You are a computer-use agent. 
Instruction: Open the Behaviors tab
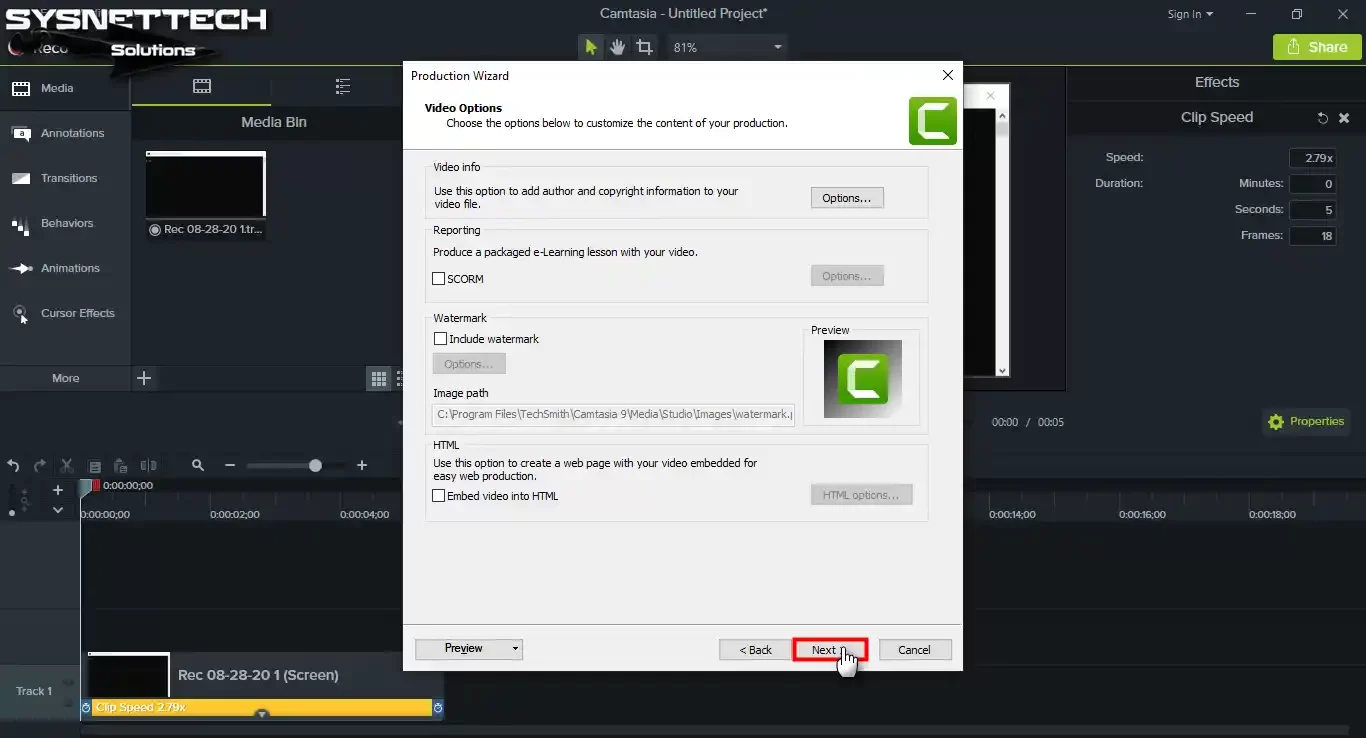tap(65, 223)
